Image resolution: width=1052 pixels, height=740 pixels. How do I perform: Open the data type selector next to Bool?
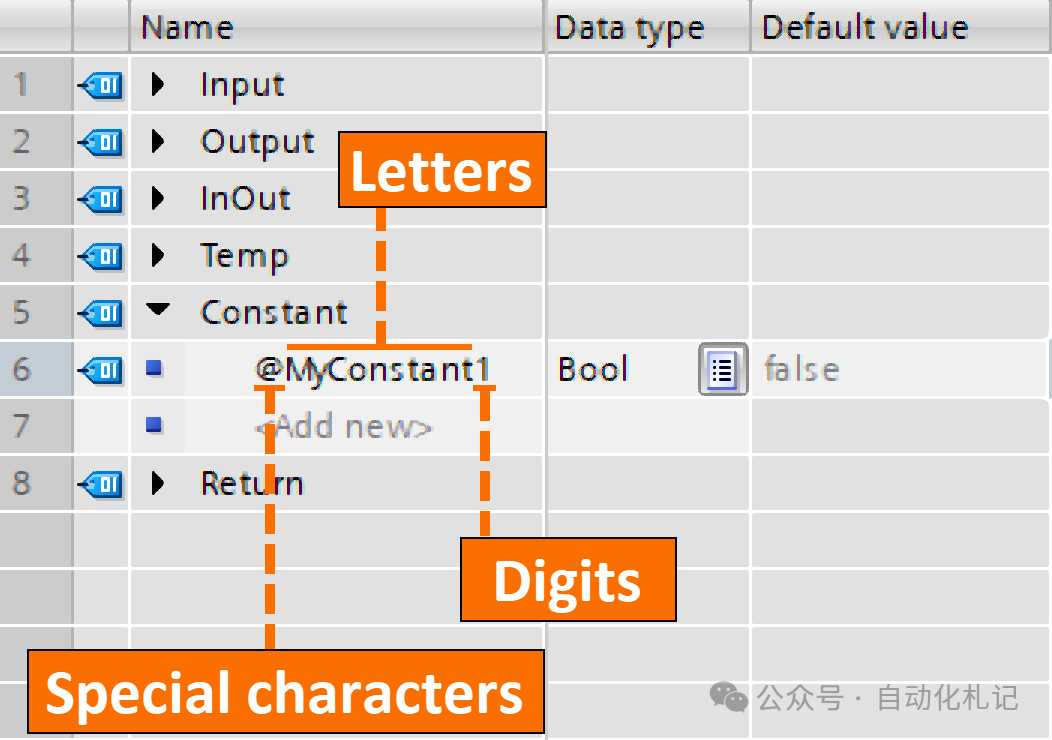coord(723,369)
